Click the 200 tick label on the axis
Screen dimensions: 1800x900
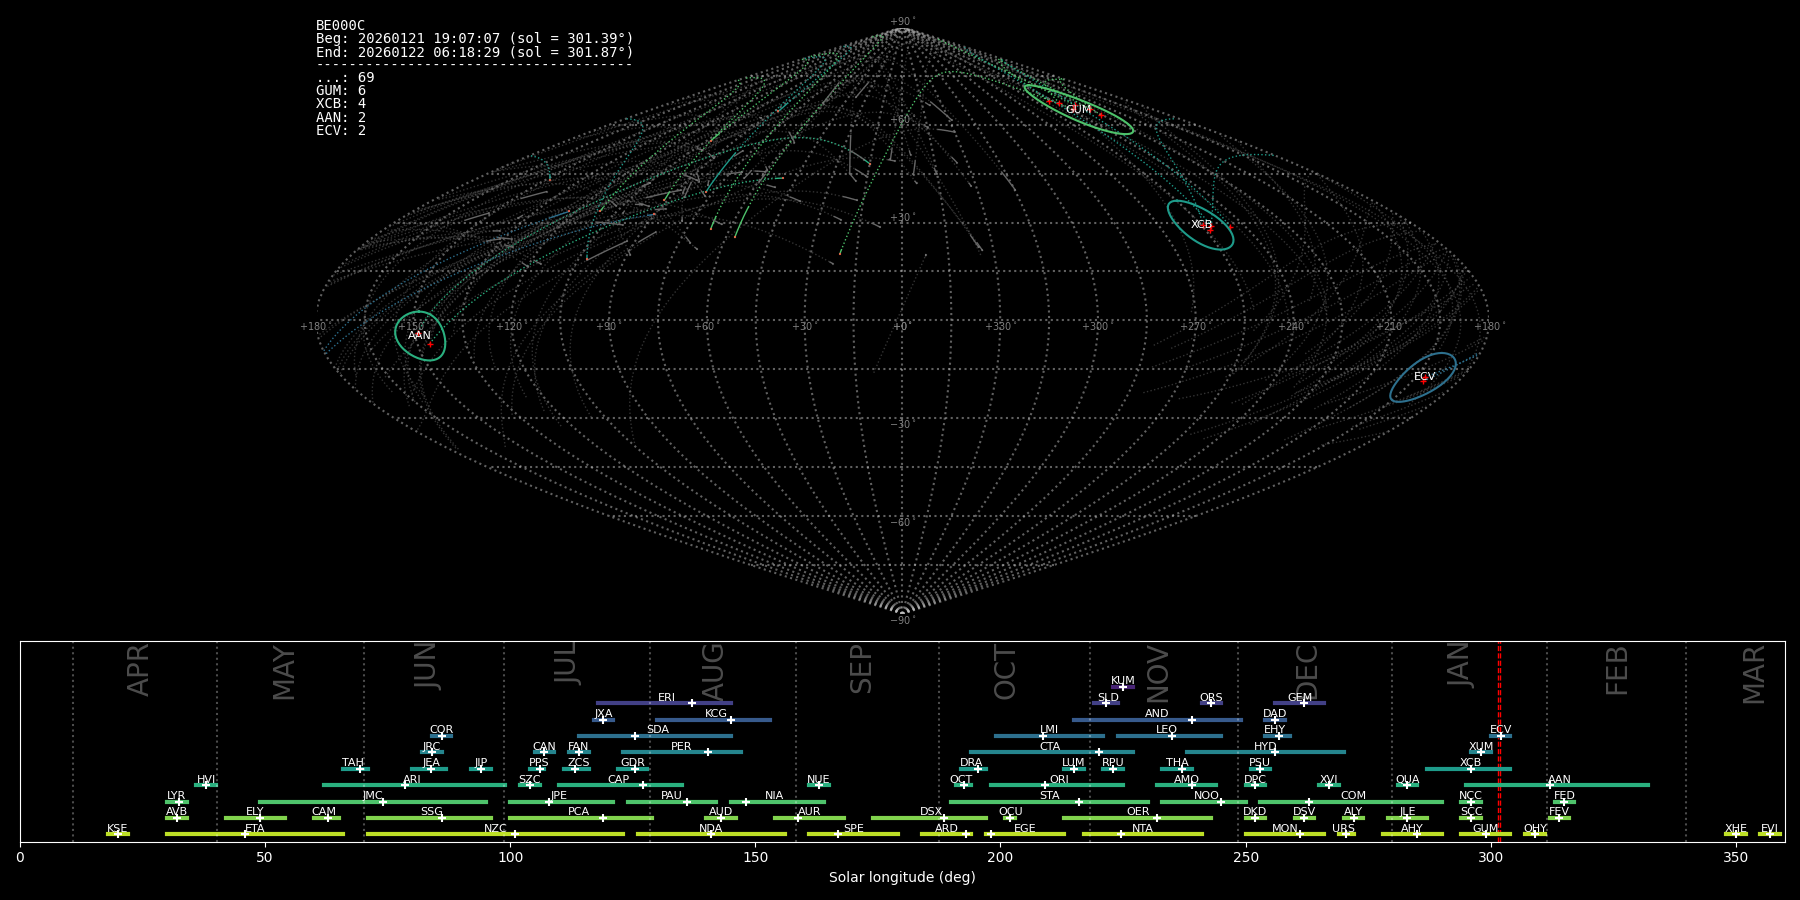click(x=1000, y=857)
